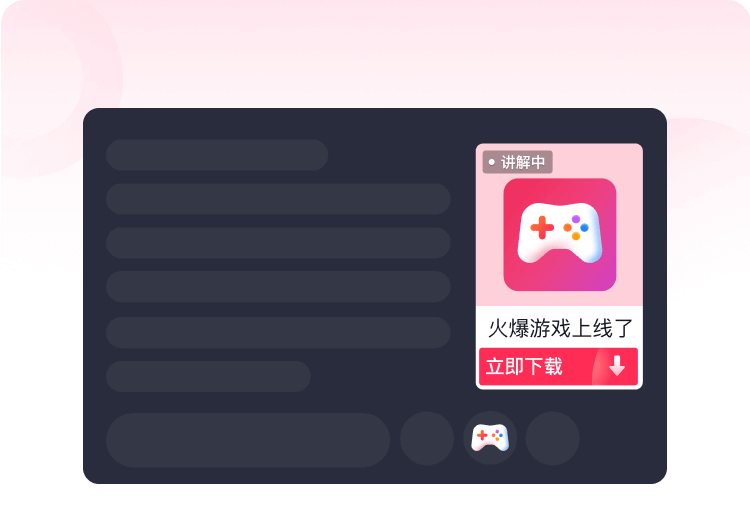Click the 立即下载 download button

[x=558, y=366]
